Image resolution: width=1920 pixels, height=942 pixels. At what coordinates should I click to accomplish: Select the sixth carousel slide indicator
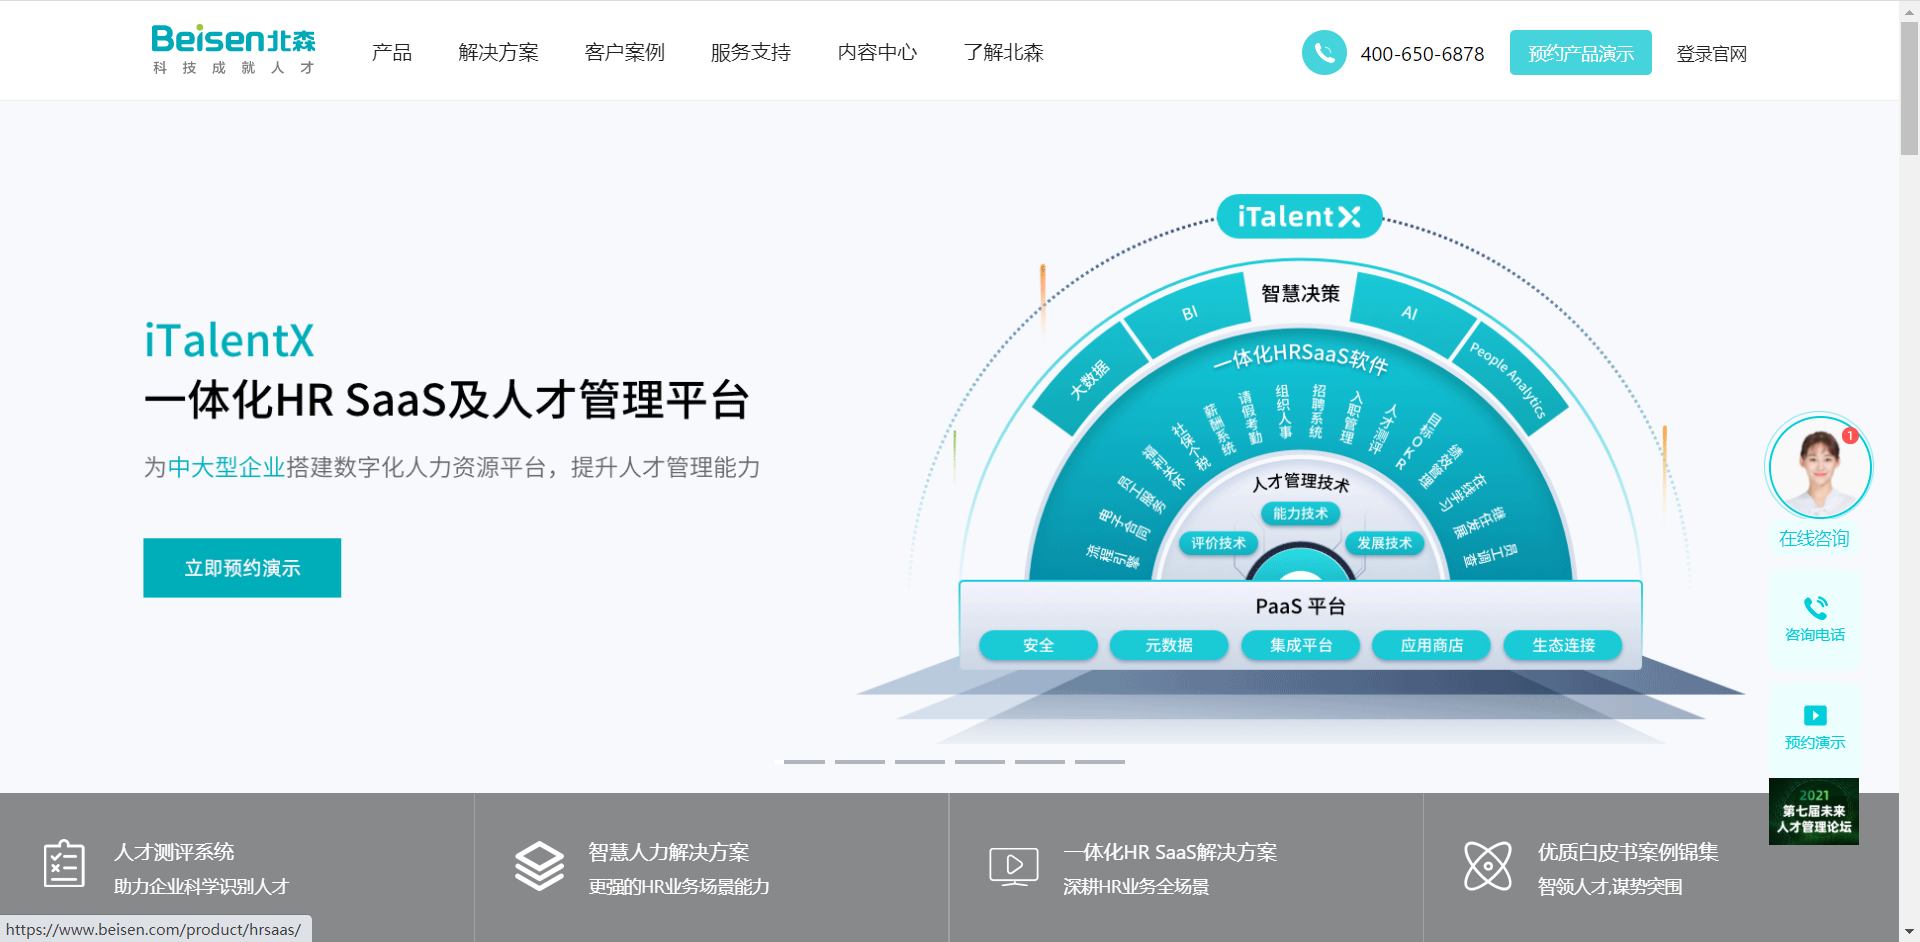(1100, 762)
